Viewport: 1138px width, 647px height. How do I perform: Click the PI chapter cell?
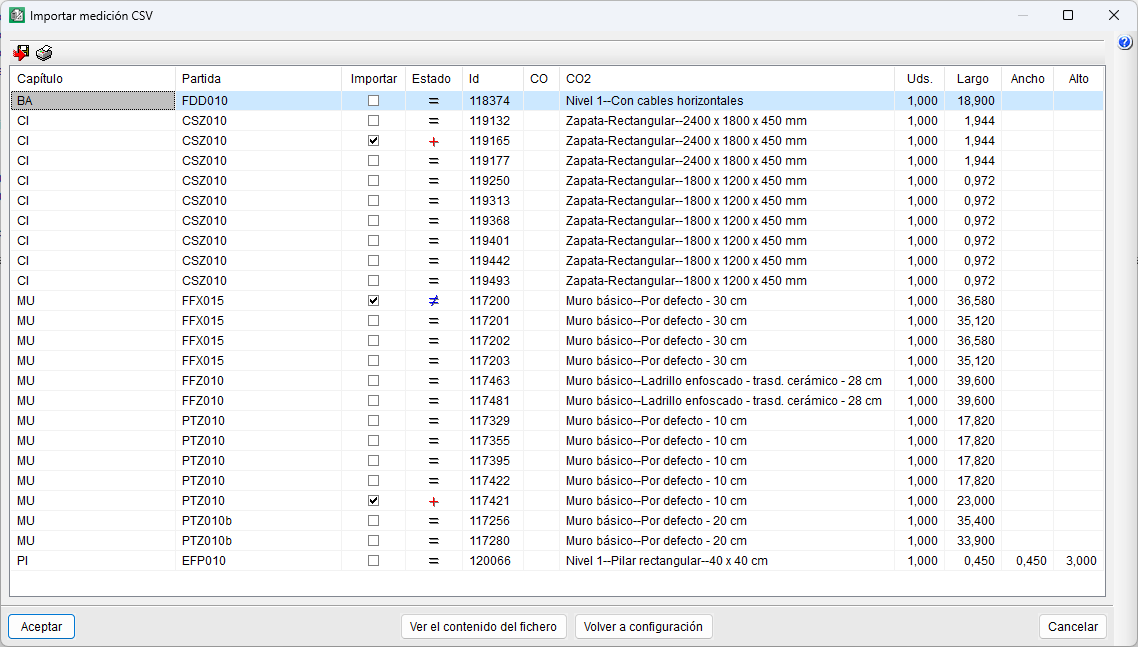coord(92,561)
